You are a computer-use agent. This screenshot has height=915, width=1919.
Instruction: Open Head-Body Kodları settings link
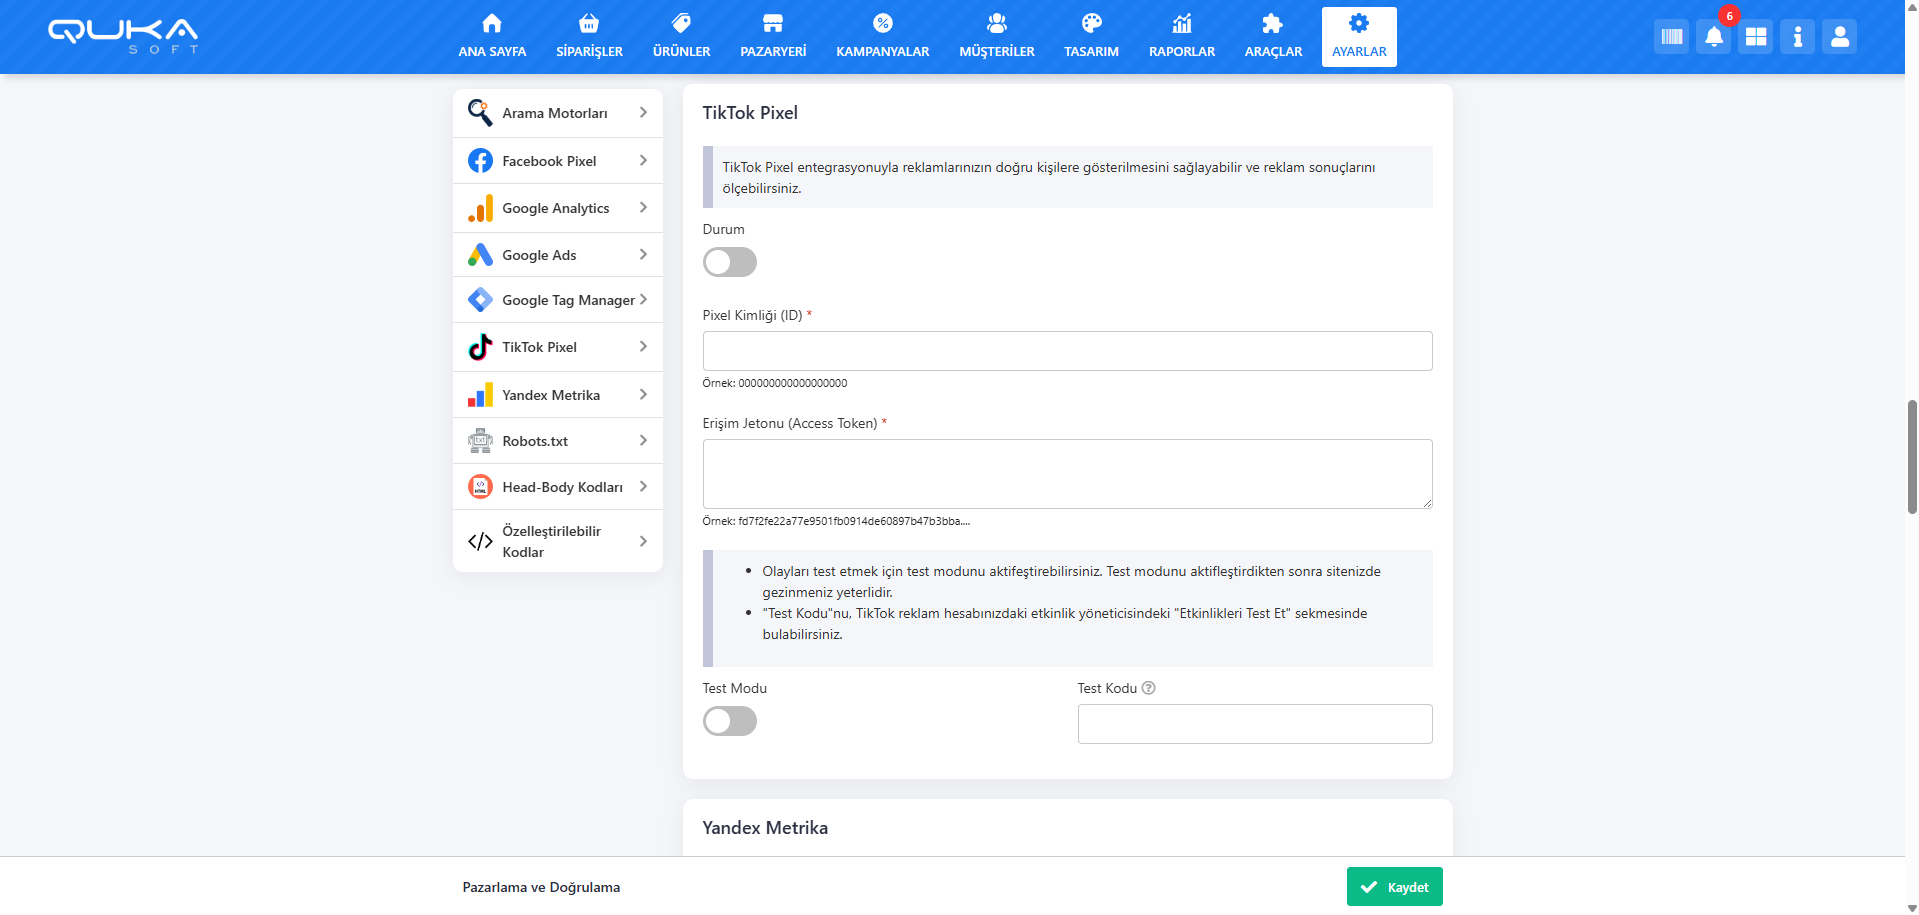[x=561, y=487]
